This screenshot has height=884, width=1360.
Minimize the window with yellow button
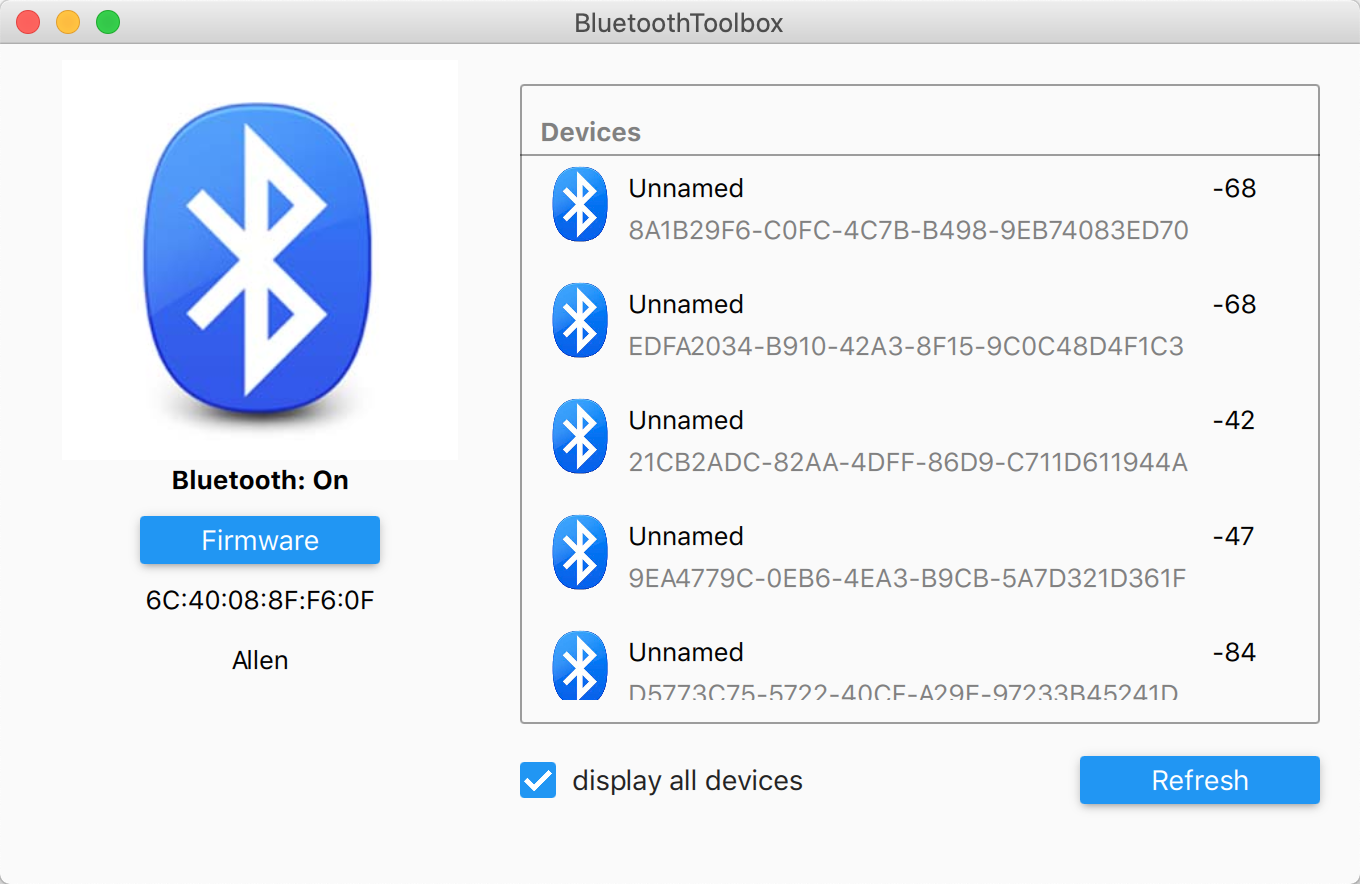coord(68,22)
